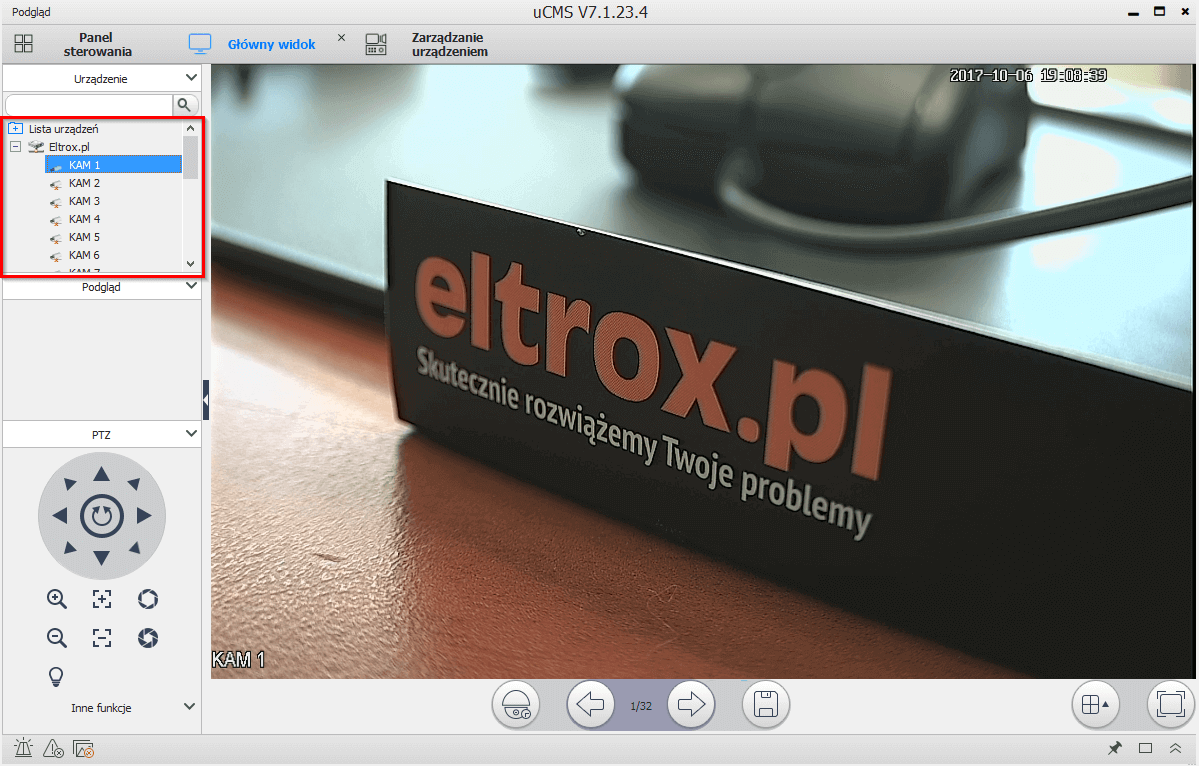Image resolution: width=1199 pixels, height=766 pixels.
Task: Click the magnifier search button
Action: point(184,105)
